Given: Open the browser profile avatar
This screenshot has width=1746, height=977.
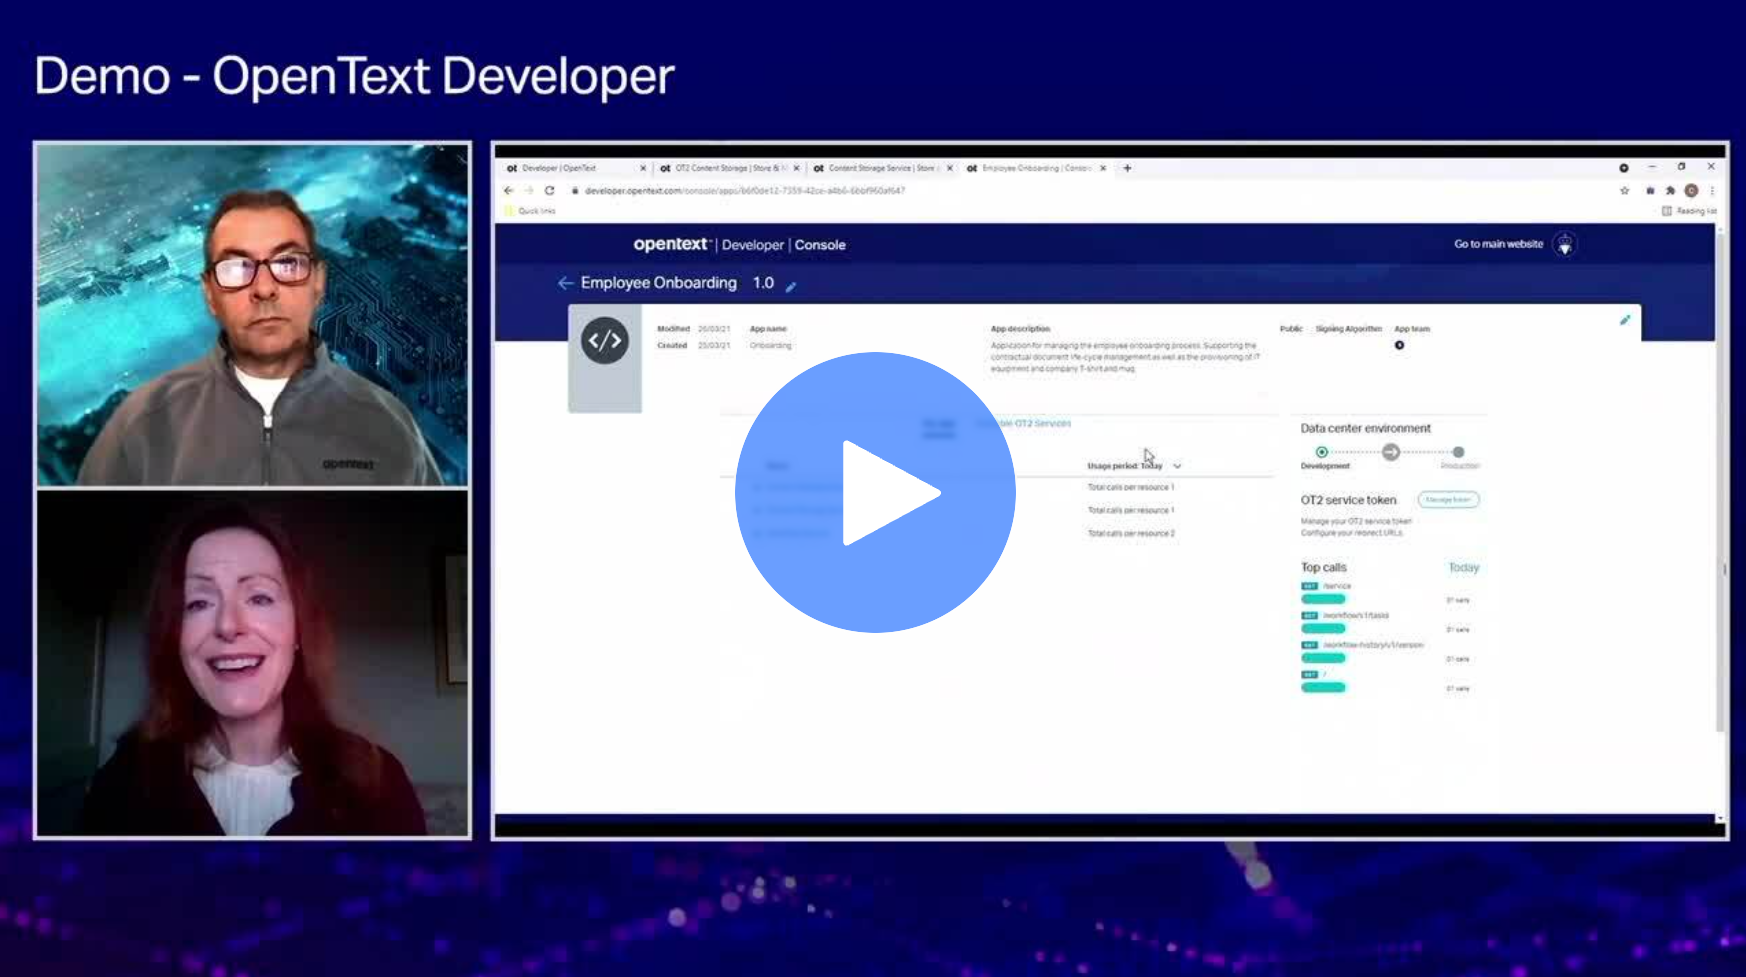Looking at the screenshot, I should tap(1691, 190).
